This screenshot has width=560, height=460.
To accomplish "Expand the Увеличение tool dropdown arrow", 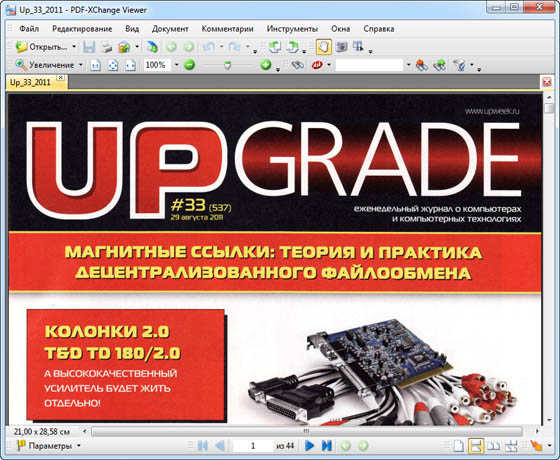I will (80, 65).
